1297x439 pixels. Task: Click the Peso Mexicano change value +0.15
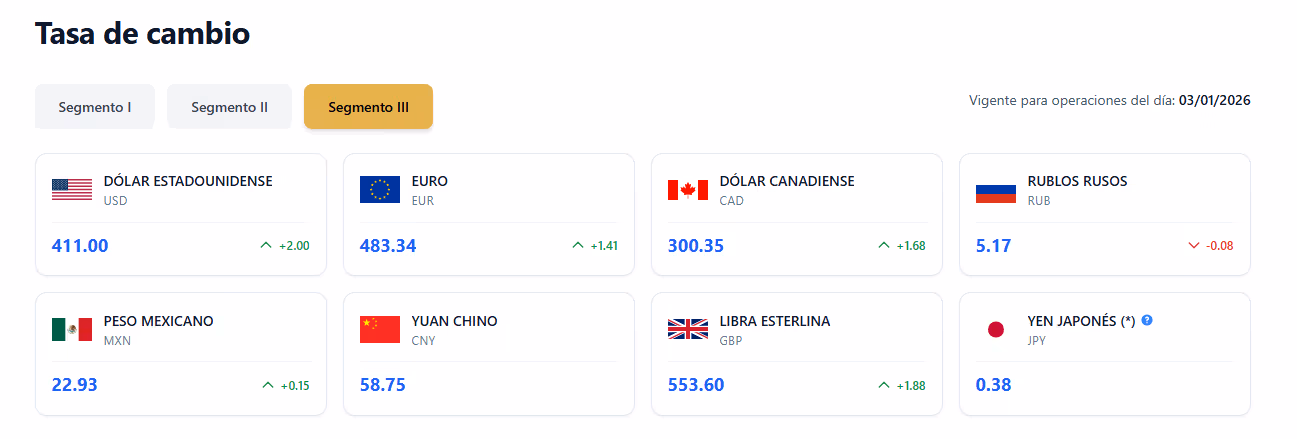point(295,385)
